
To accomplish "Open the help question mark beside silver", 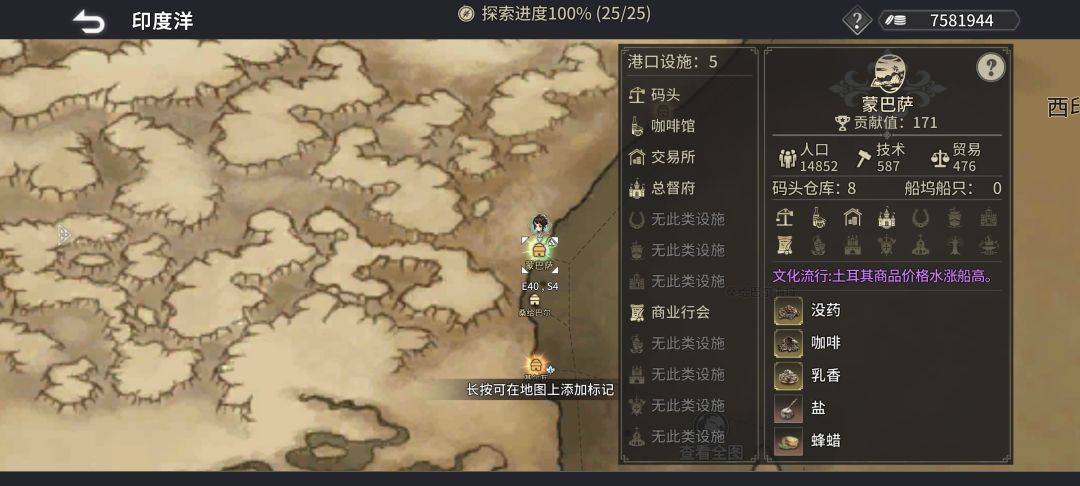I will [857, 20].
